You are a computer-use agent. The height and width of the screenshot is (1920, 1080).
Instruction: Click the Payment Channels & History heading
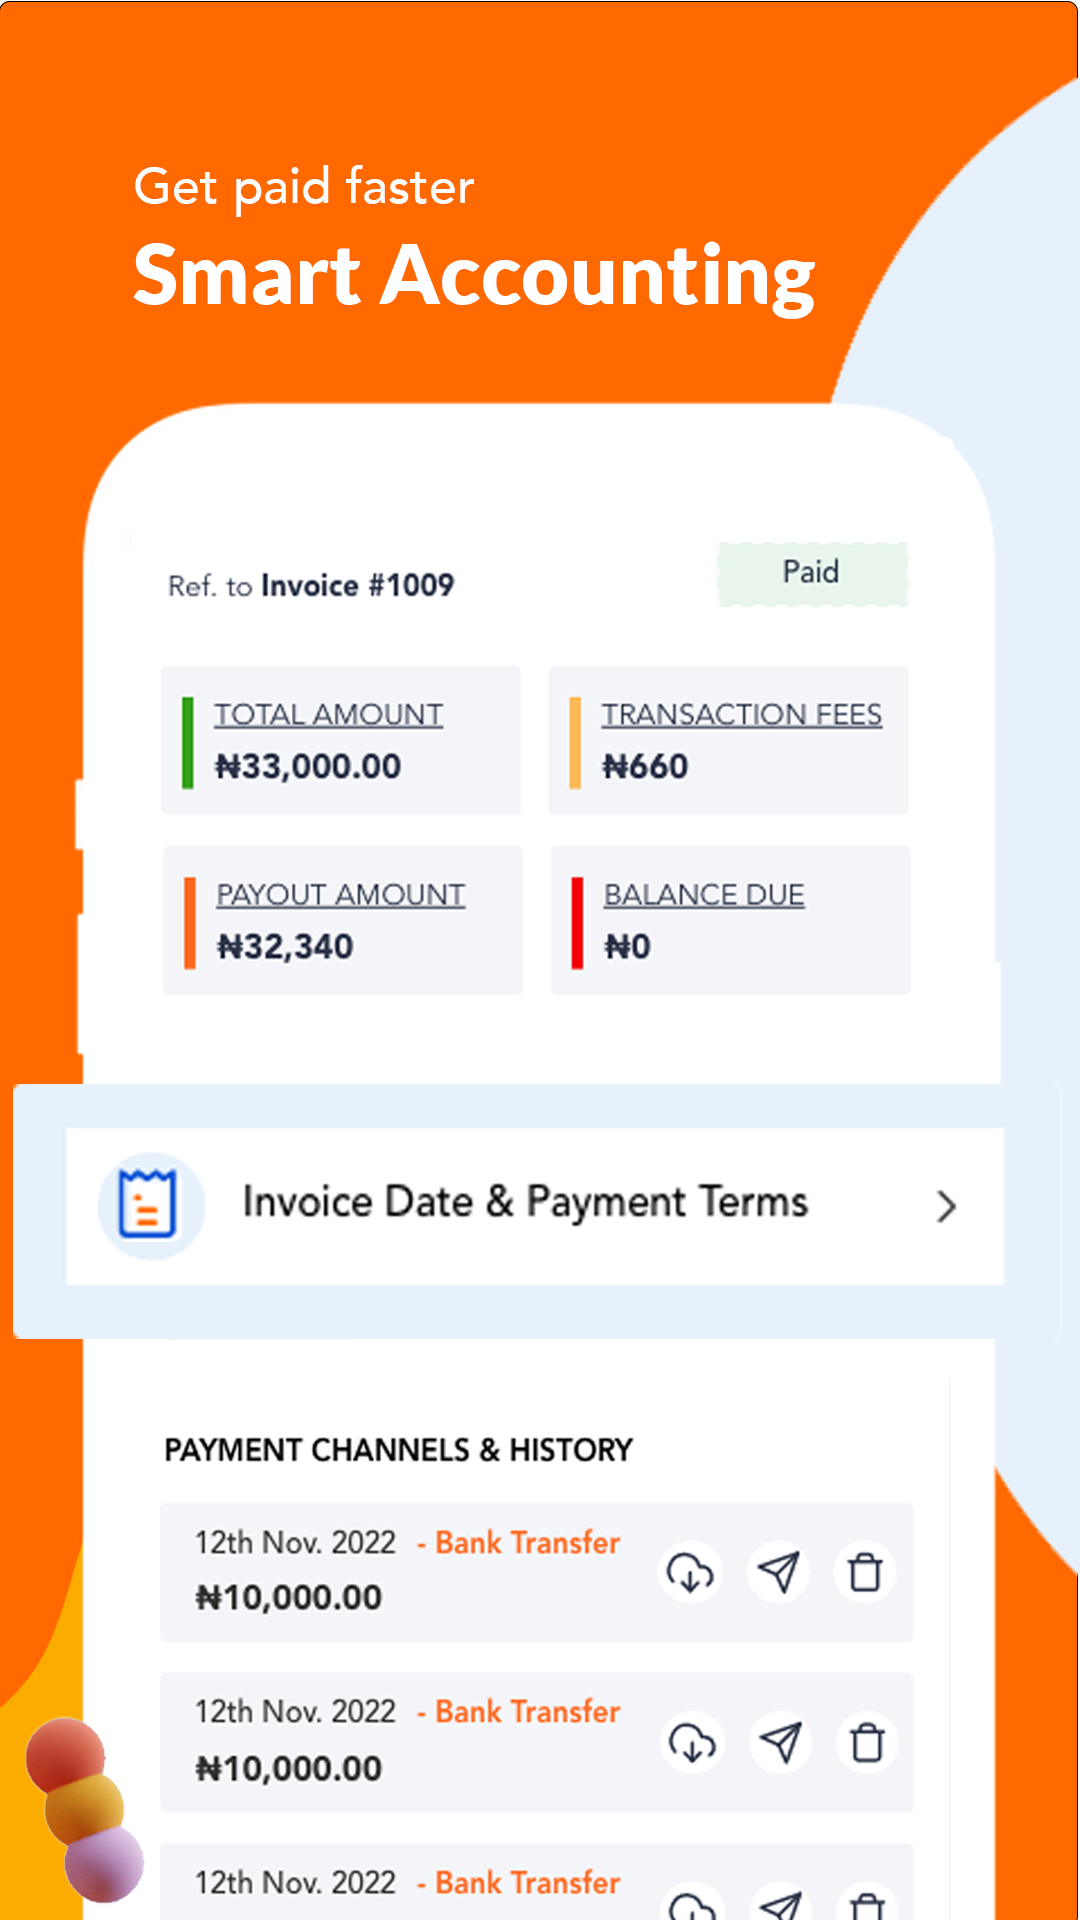pos(398,1450)
